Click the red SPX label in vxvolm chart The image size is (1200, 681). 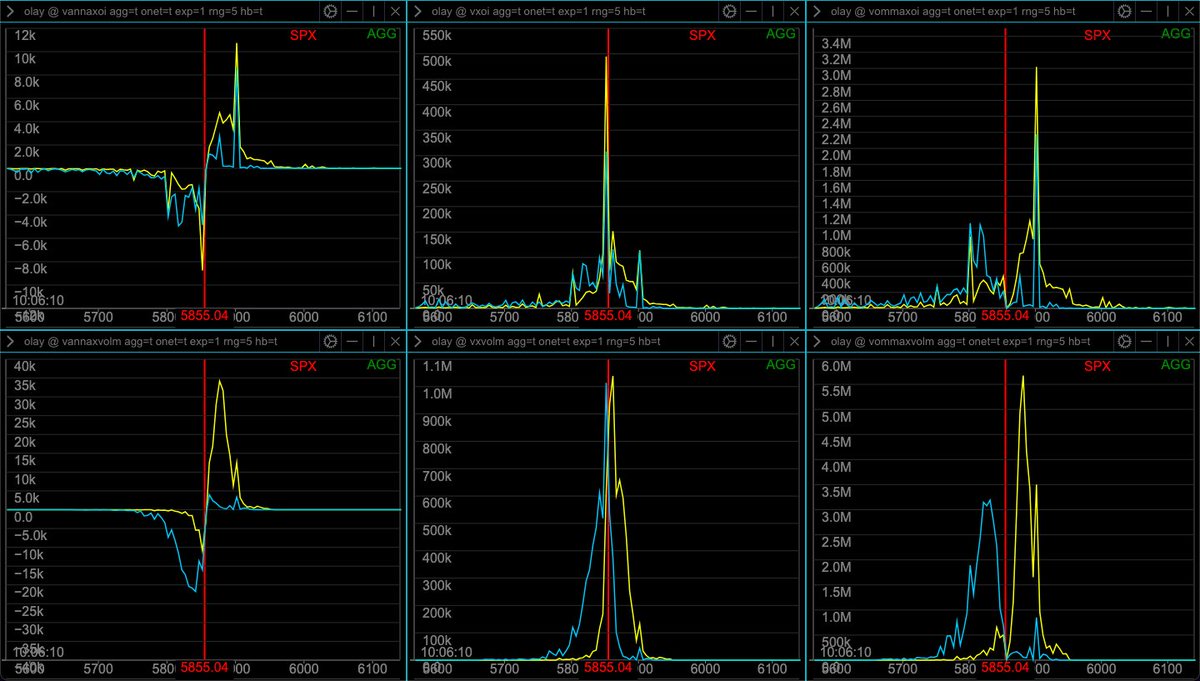[x=703, y=365]
